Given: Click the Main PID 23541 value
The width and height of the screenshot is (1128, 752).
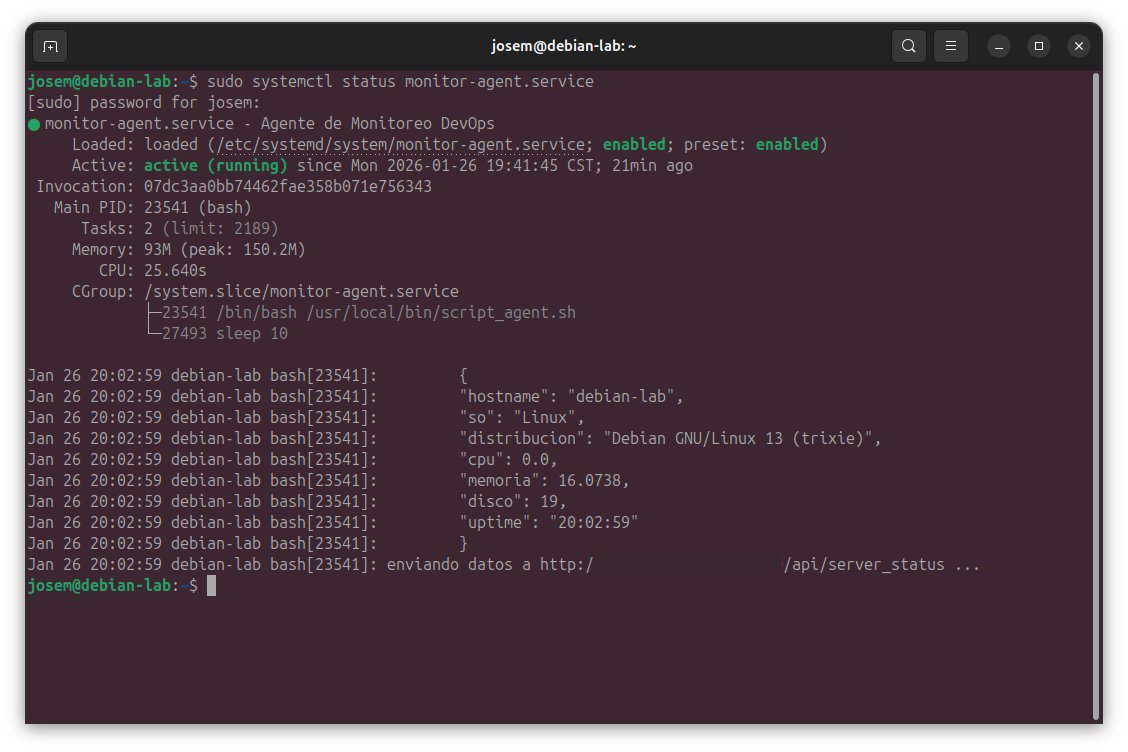Looking at the screenshot, I should (168, 208).
